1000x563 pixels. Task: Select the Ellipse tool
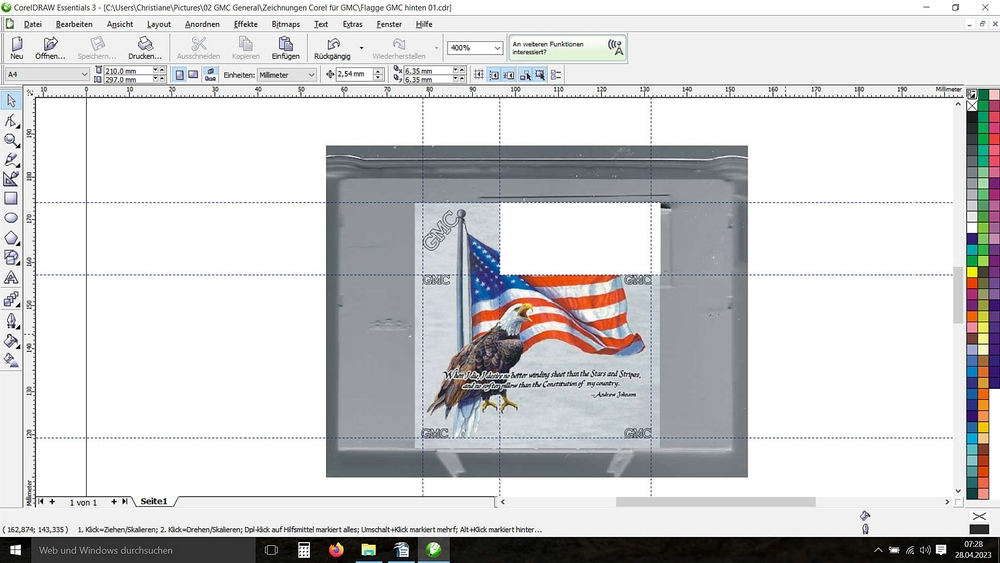[11, 218]
